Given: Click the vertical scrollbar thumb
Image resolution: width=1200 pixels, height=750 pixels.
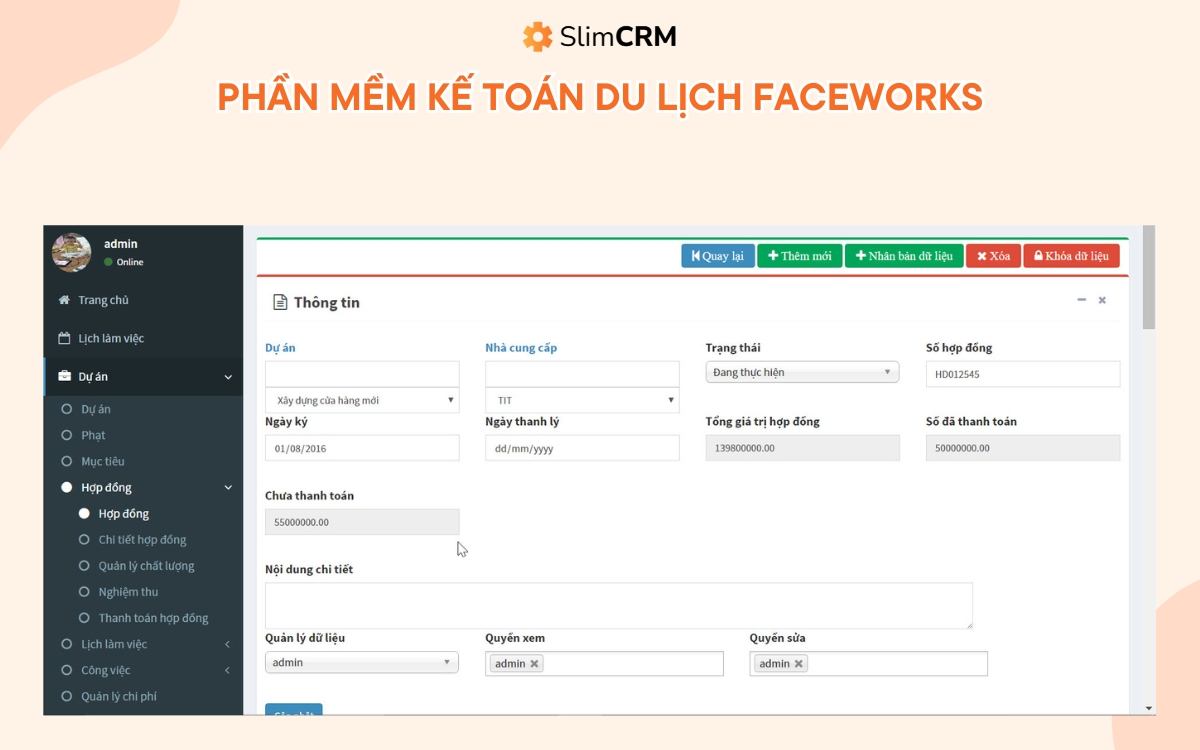Looking at the screenshot, I should pos(1149,278).
